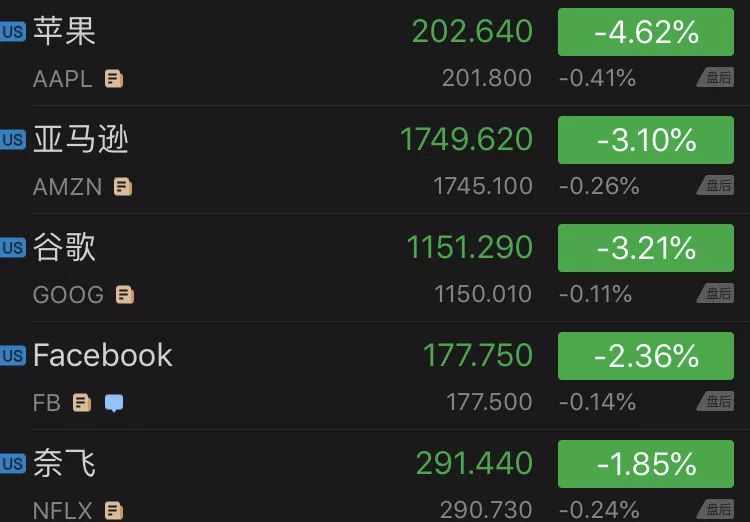Click the 盘后 tag in the Amazon row

[717, 186]
